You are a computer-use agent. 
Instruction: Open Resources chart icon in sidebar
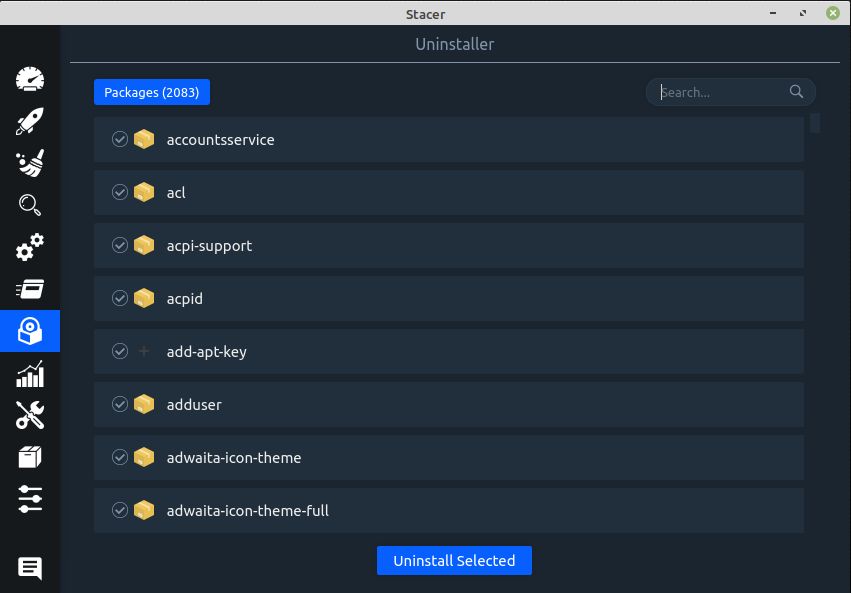click(x=30, y=374)
